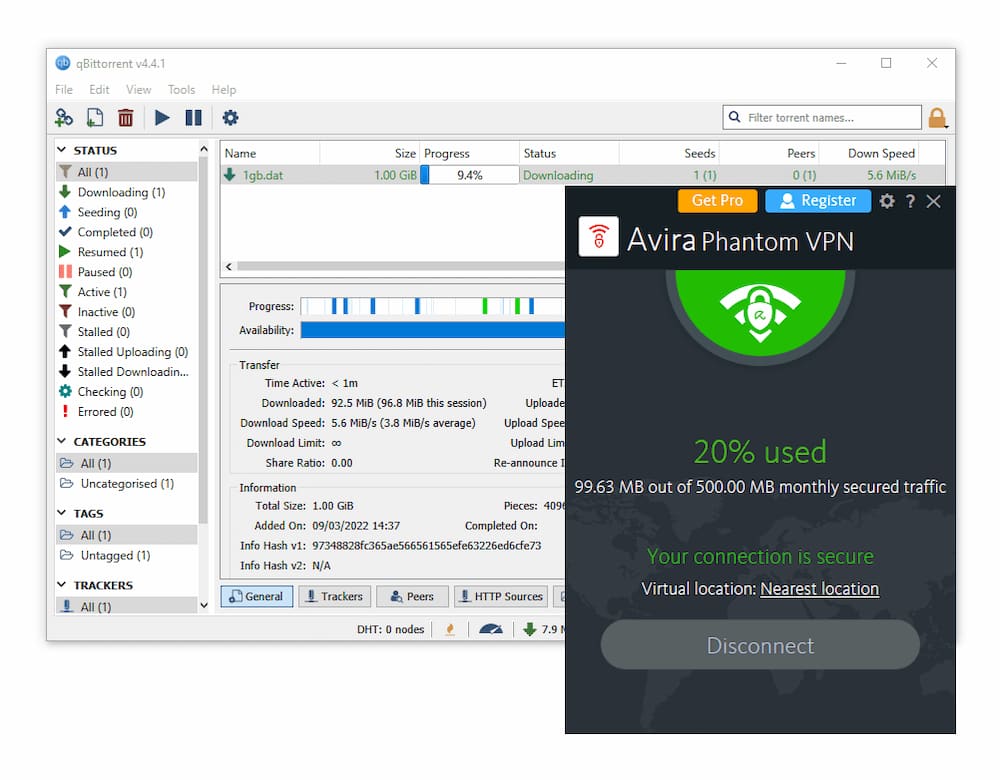The width and height of the screenshot is (1000, 780).
Task: Lock the interface using the padlock icon
Action: click(937, 117)
